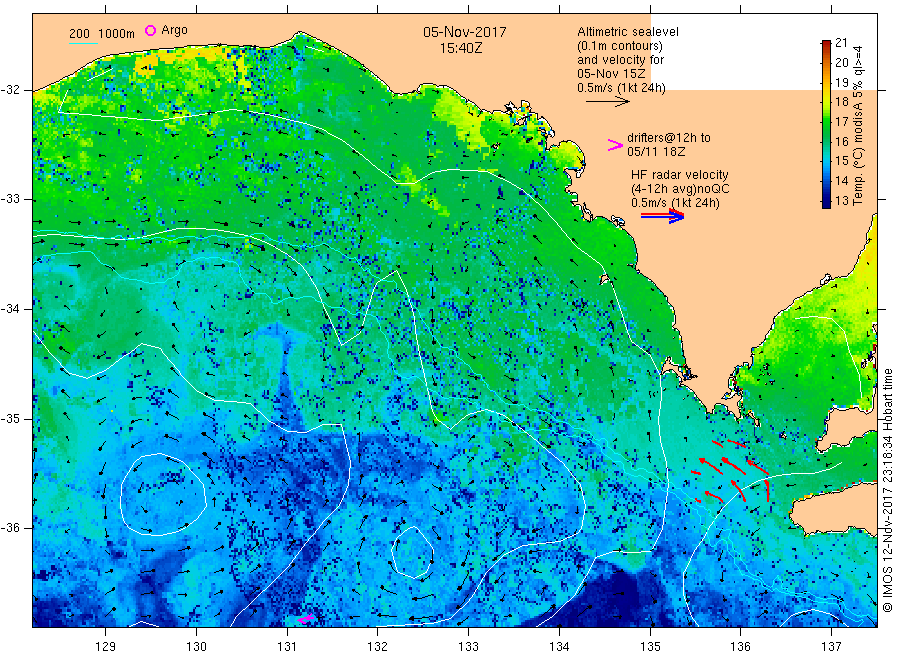Click the temperature color bar
The height and width of the screenshot is (660, 900).
click(x=826, y=124)
